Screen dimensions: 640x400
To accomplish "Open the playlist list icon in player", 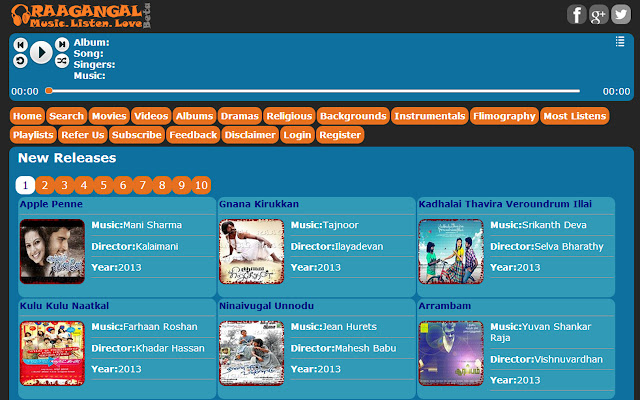I will [x=620, y=41].
